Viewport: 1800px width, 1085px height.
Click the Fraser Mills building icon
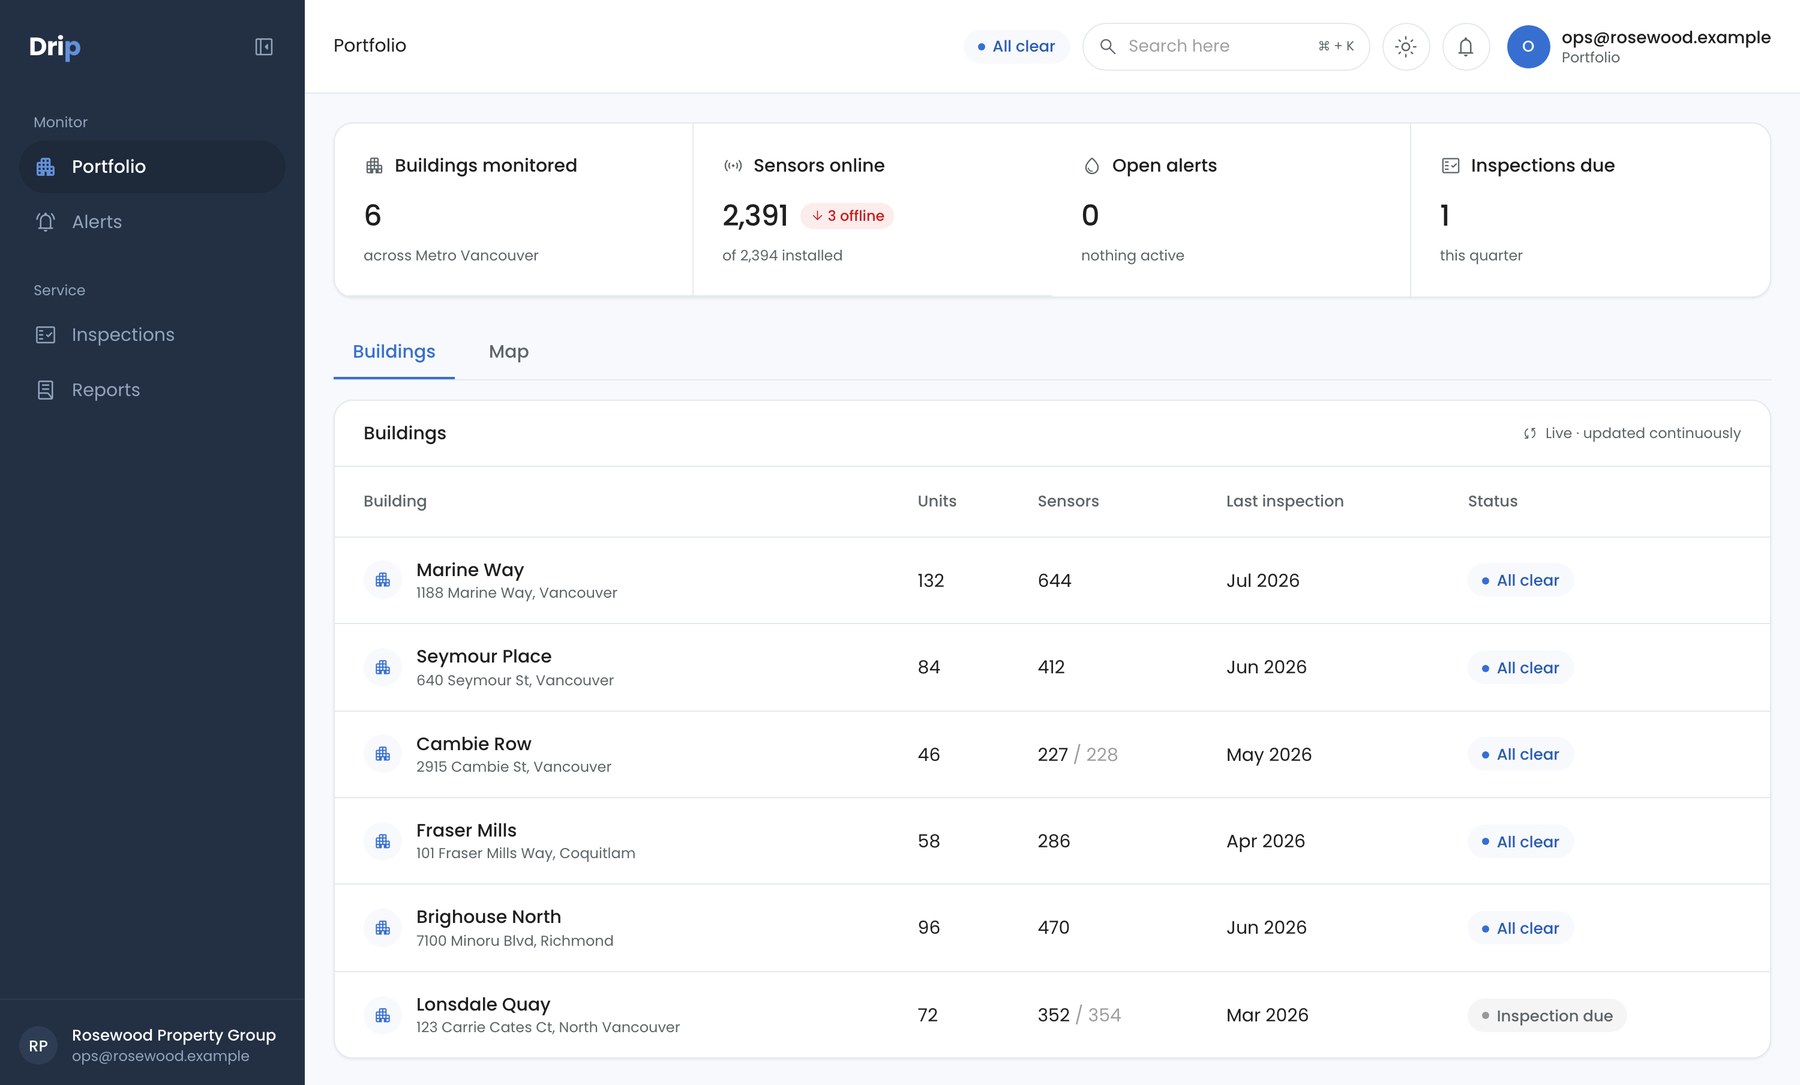[x=383, y=842]
